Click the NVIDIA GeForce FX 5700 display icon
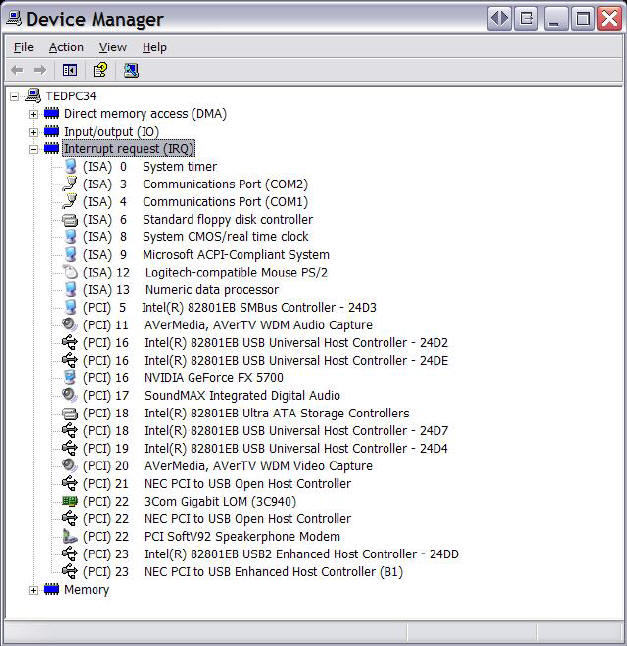The height and width of the screenshot is (646, 627). click(70, 377)
